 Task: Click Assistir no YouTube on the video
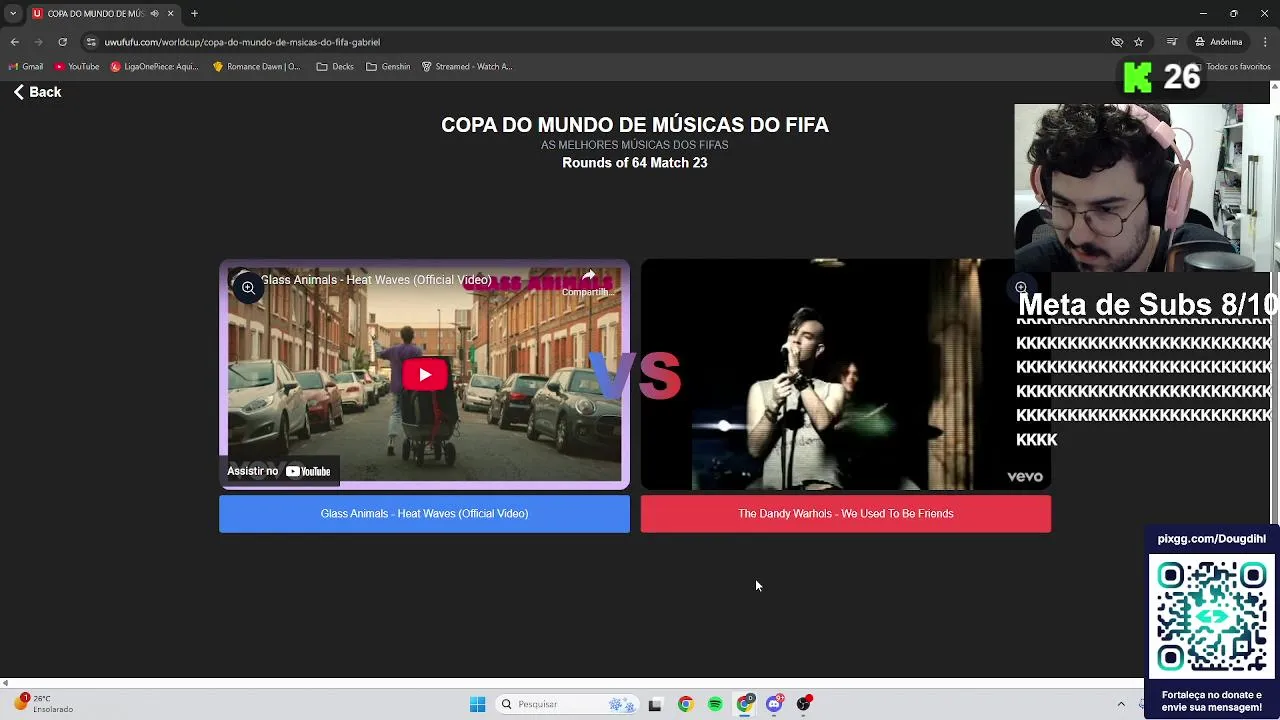[279, 471]
